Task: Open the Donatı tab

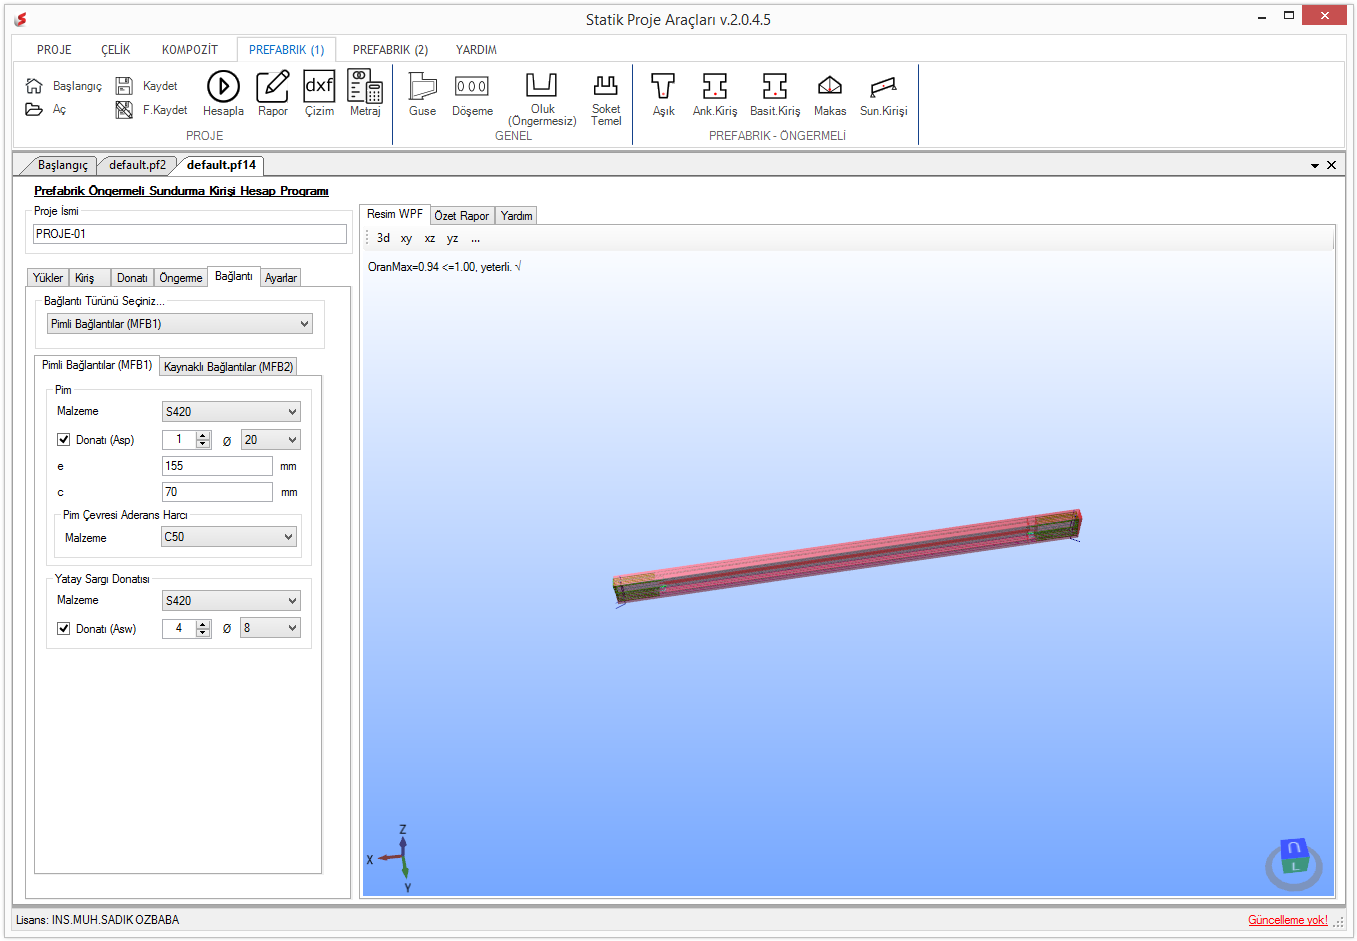Action: click(x=132, y=278)
